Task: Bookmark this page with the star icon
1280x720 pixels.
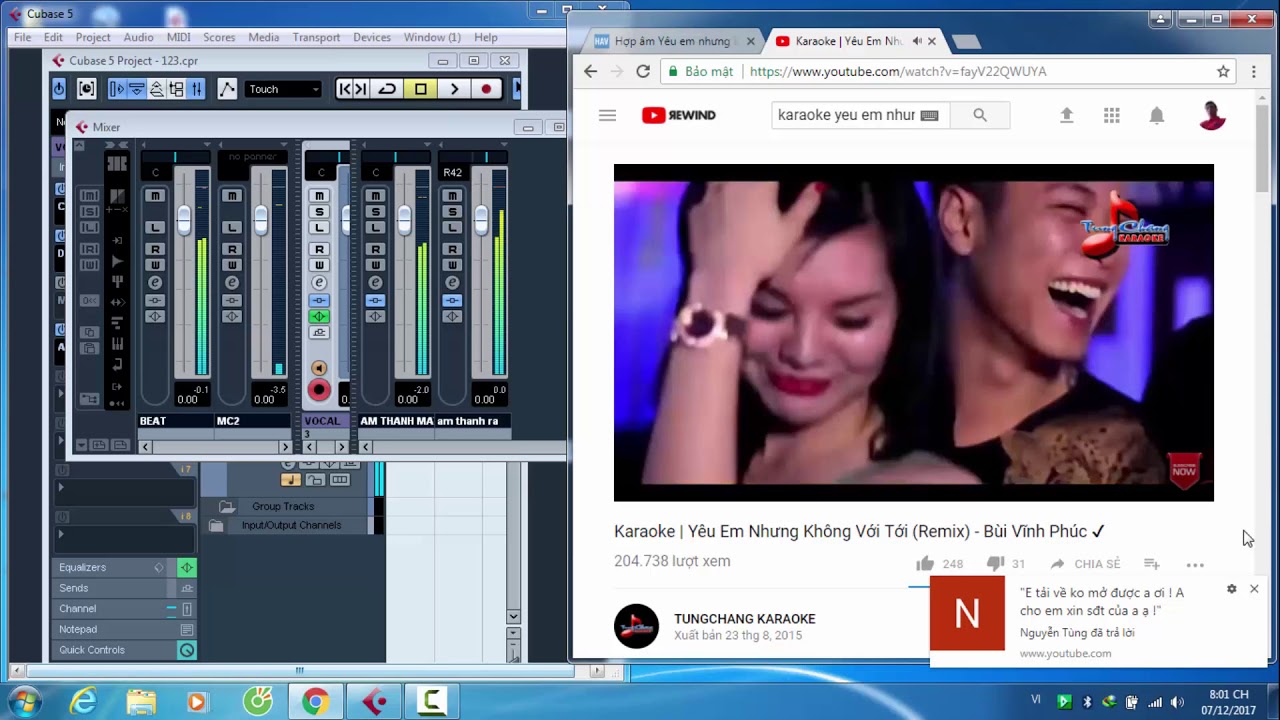Action: pos(1223,71)
